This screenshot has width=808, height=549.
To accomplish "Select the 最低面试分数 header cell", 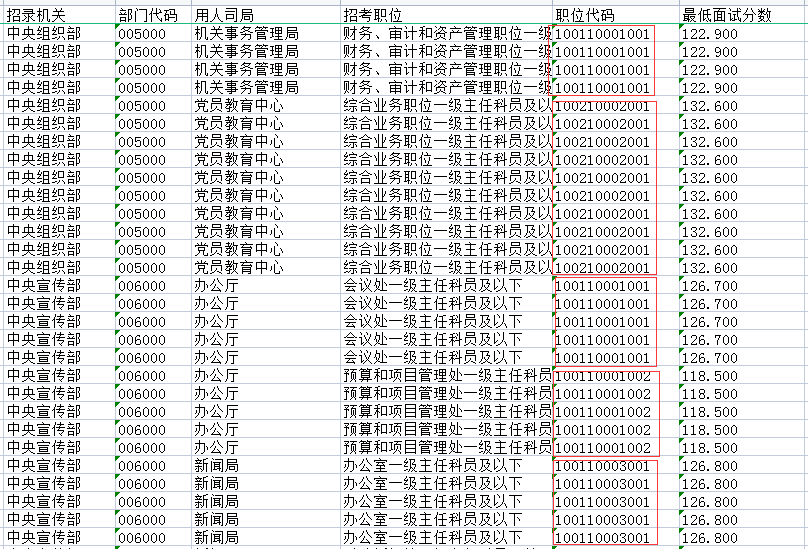I will click(x=743, y=15).
